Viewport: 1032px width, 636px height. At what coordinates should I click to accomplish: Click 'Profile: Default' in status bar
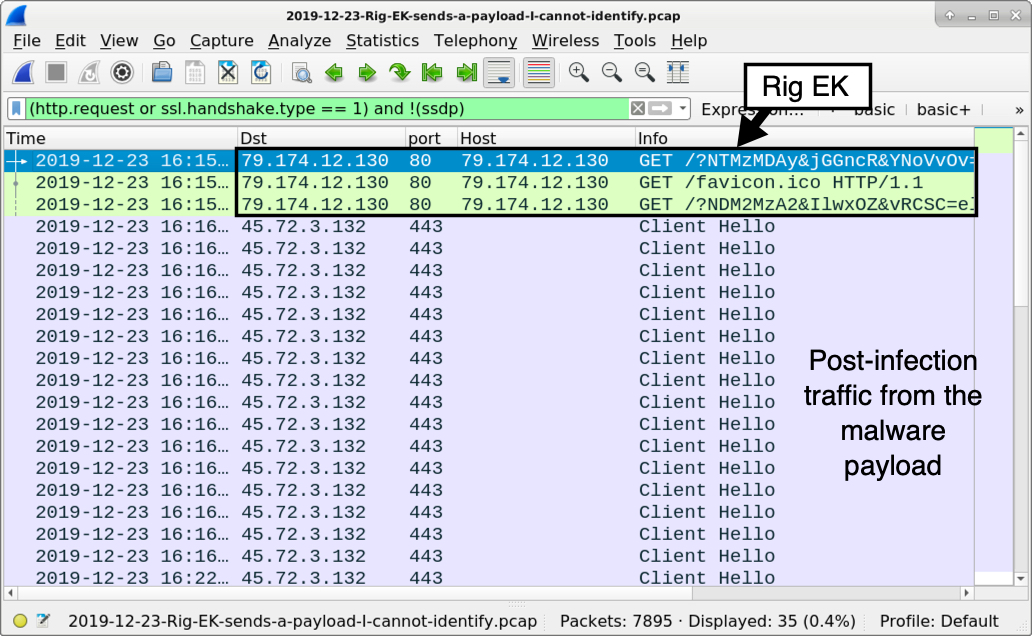[939, 621]
